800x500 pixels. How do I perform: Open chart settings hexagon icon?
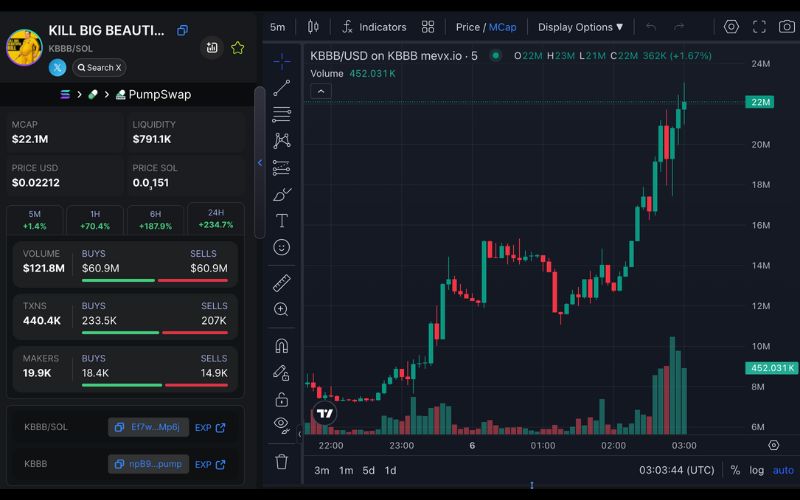pyautogui.click(x=731, y=27)
